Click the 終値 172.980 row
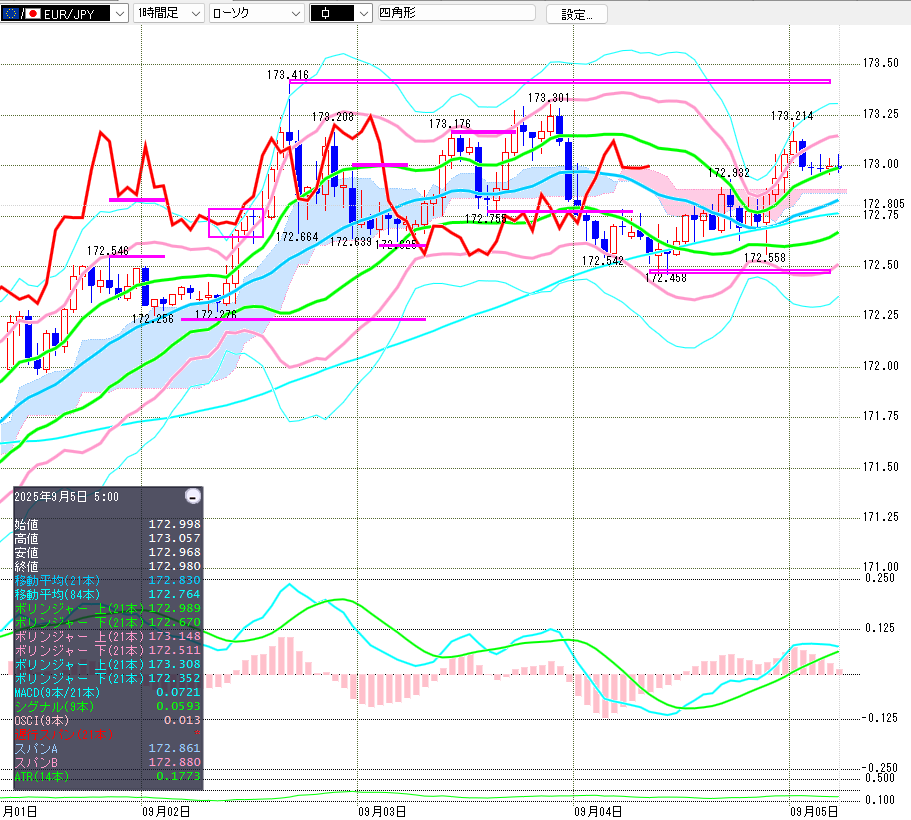 [x=107, y=566]
